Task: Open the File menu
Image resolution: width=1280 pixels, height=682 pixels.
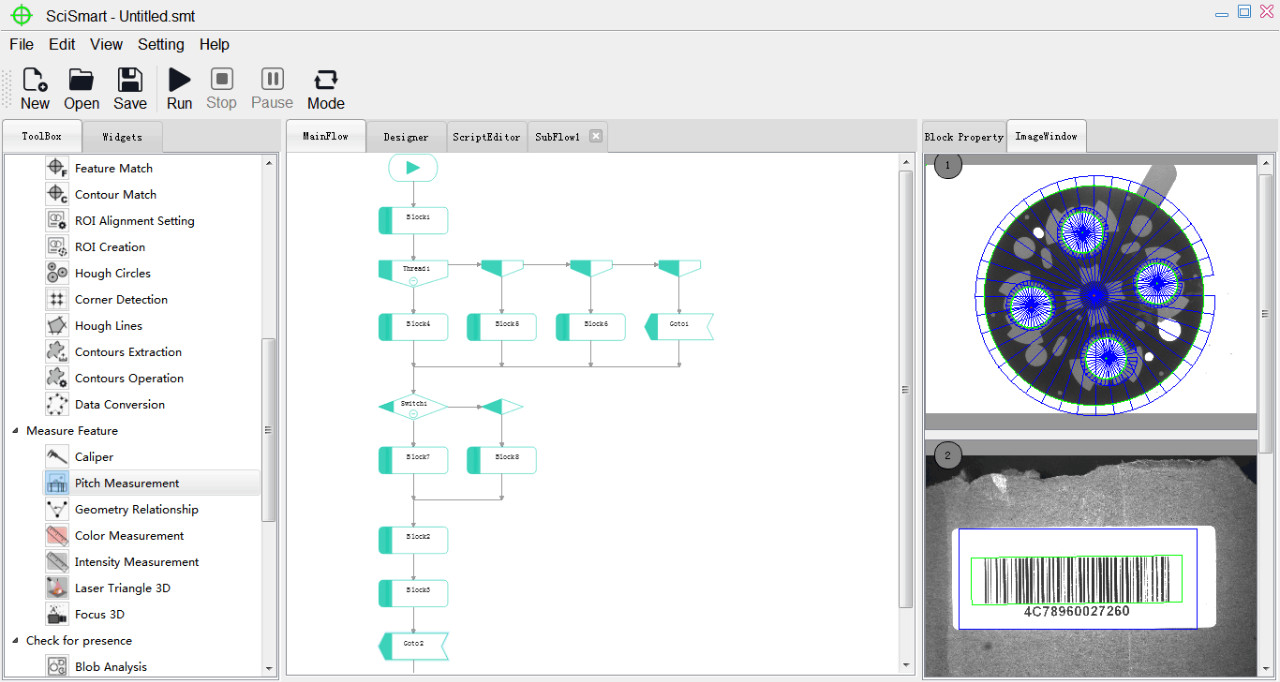Action: click(x=21, y=44)
